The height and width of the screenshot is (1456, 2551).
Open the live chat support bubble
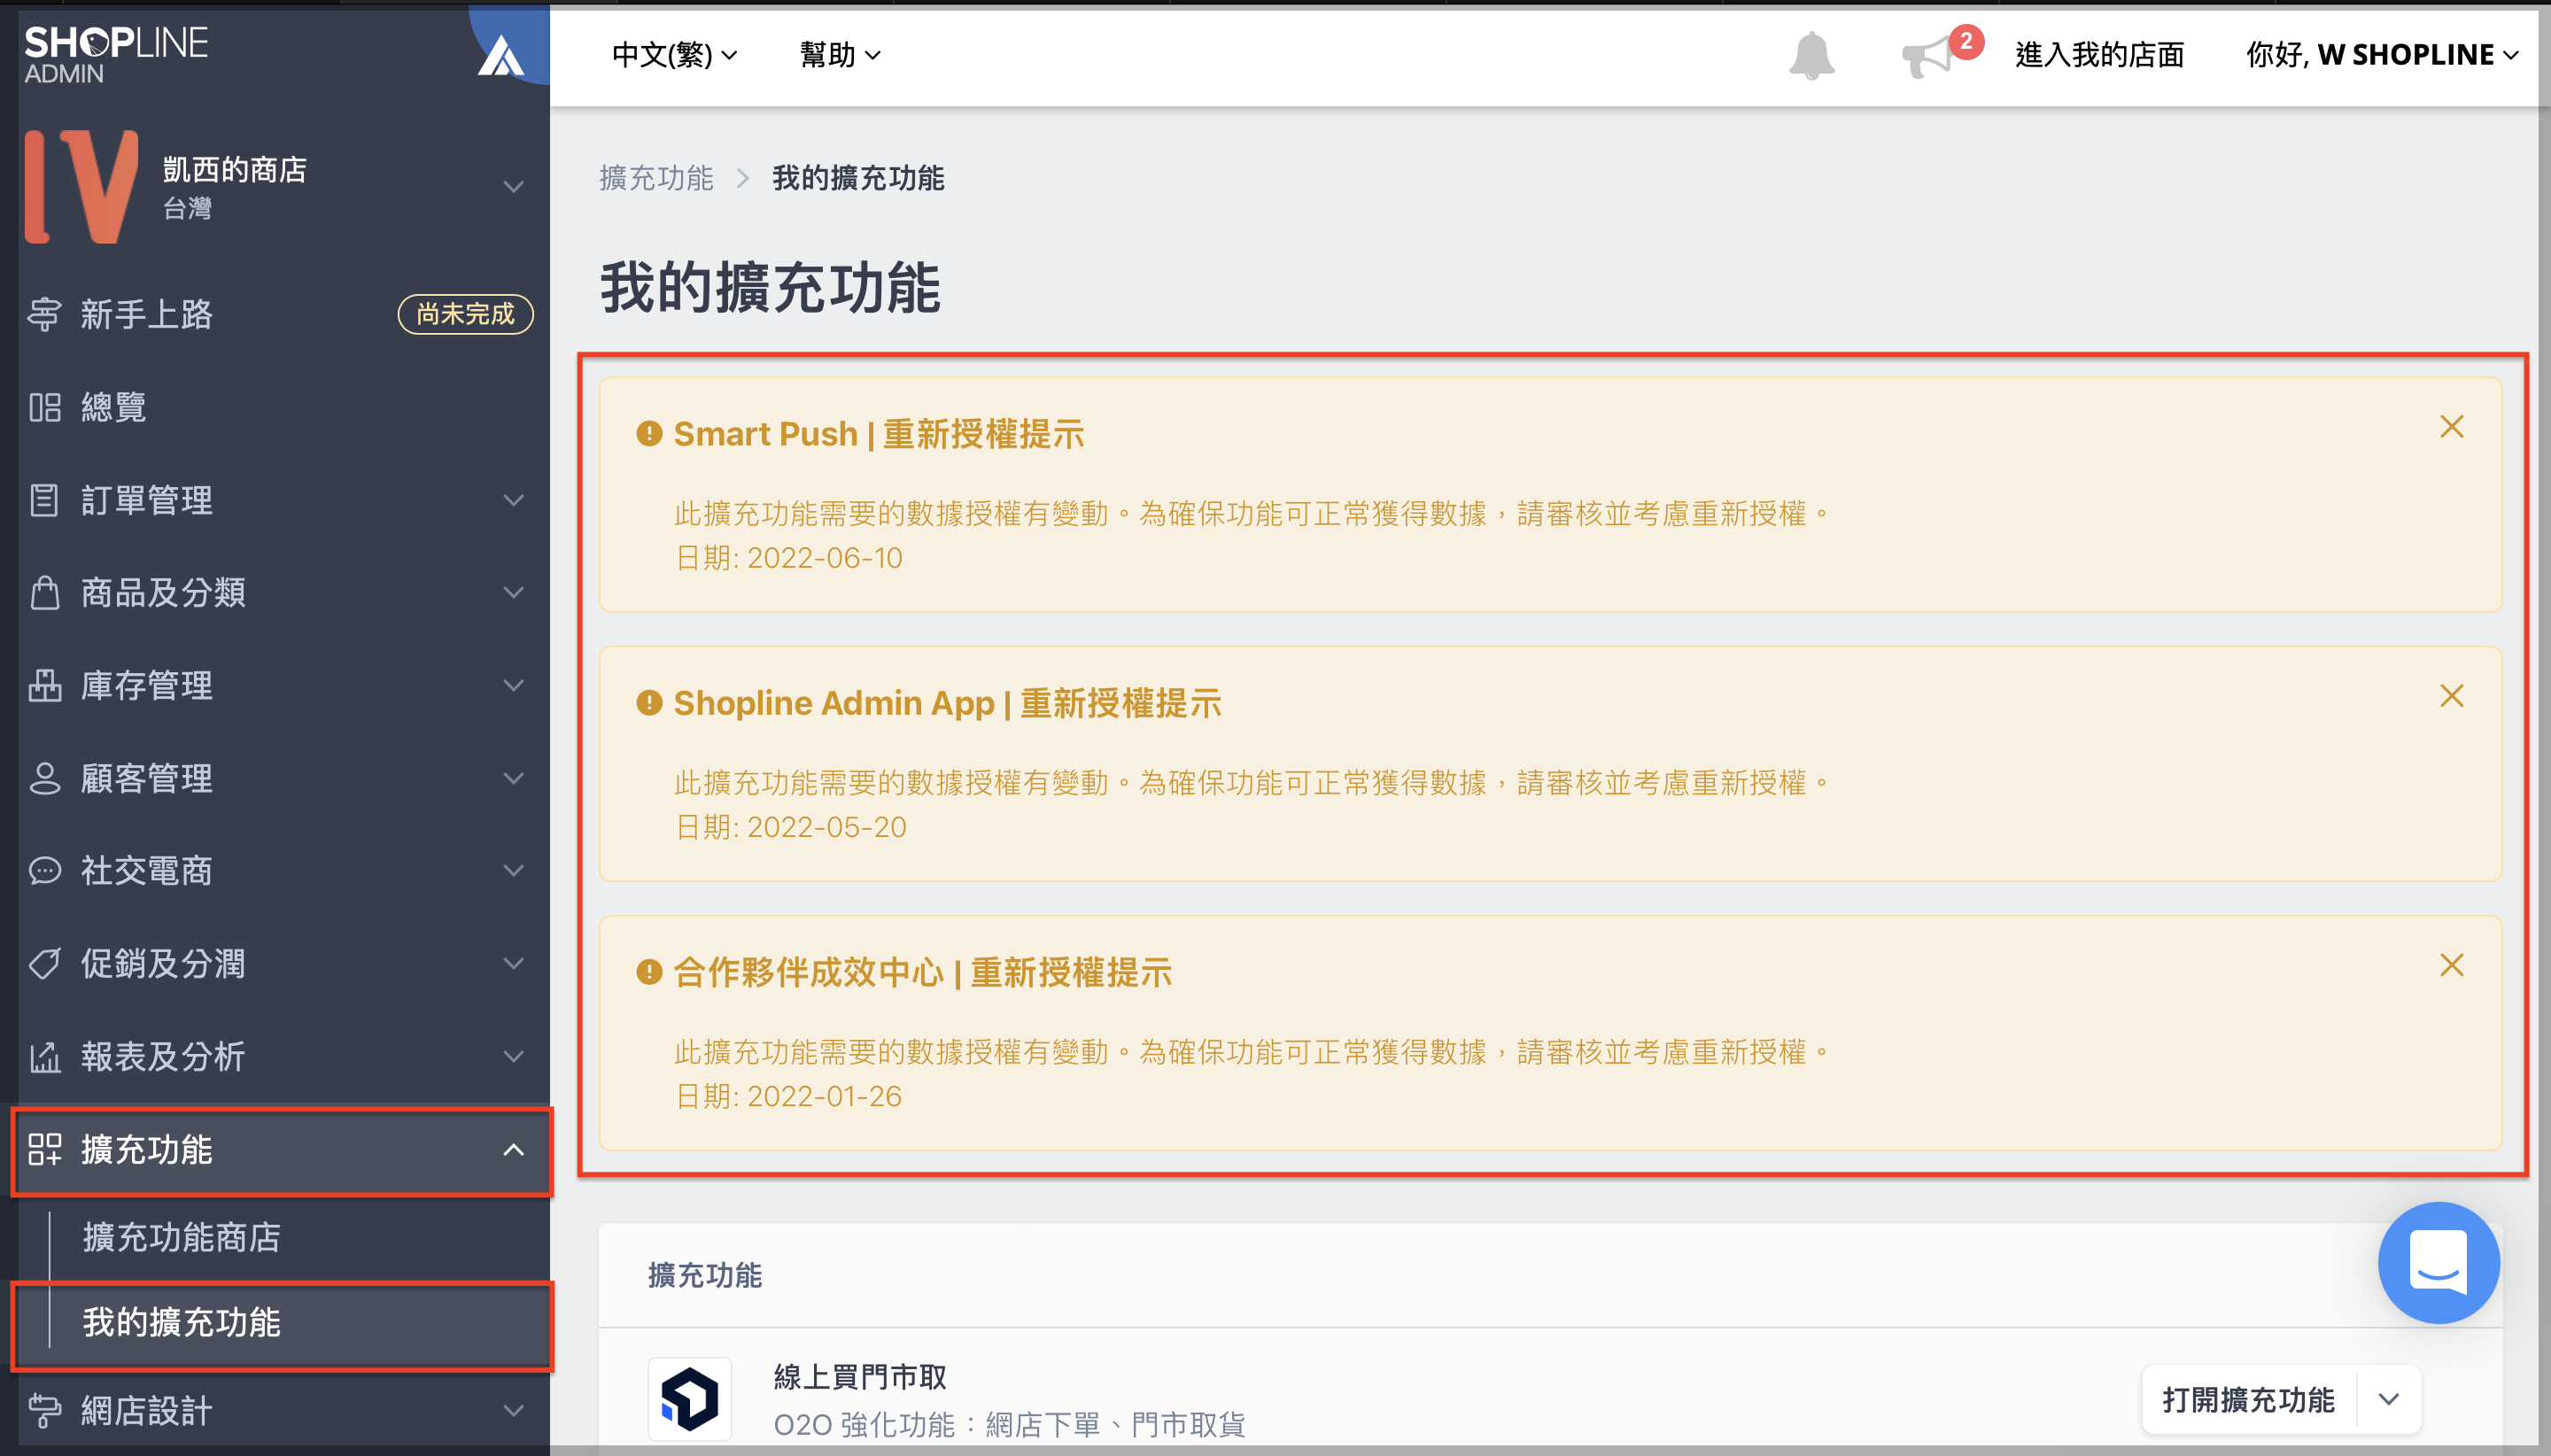(x=2438, y=1262)
